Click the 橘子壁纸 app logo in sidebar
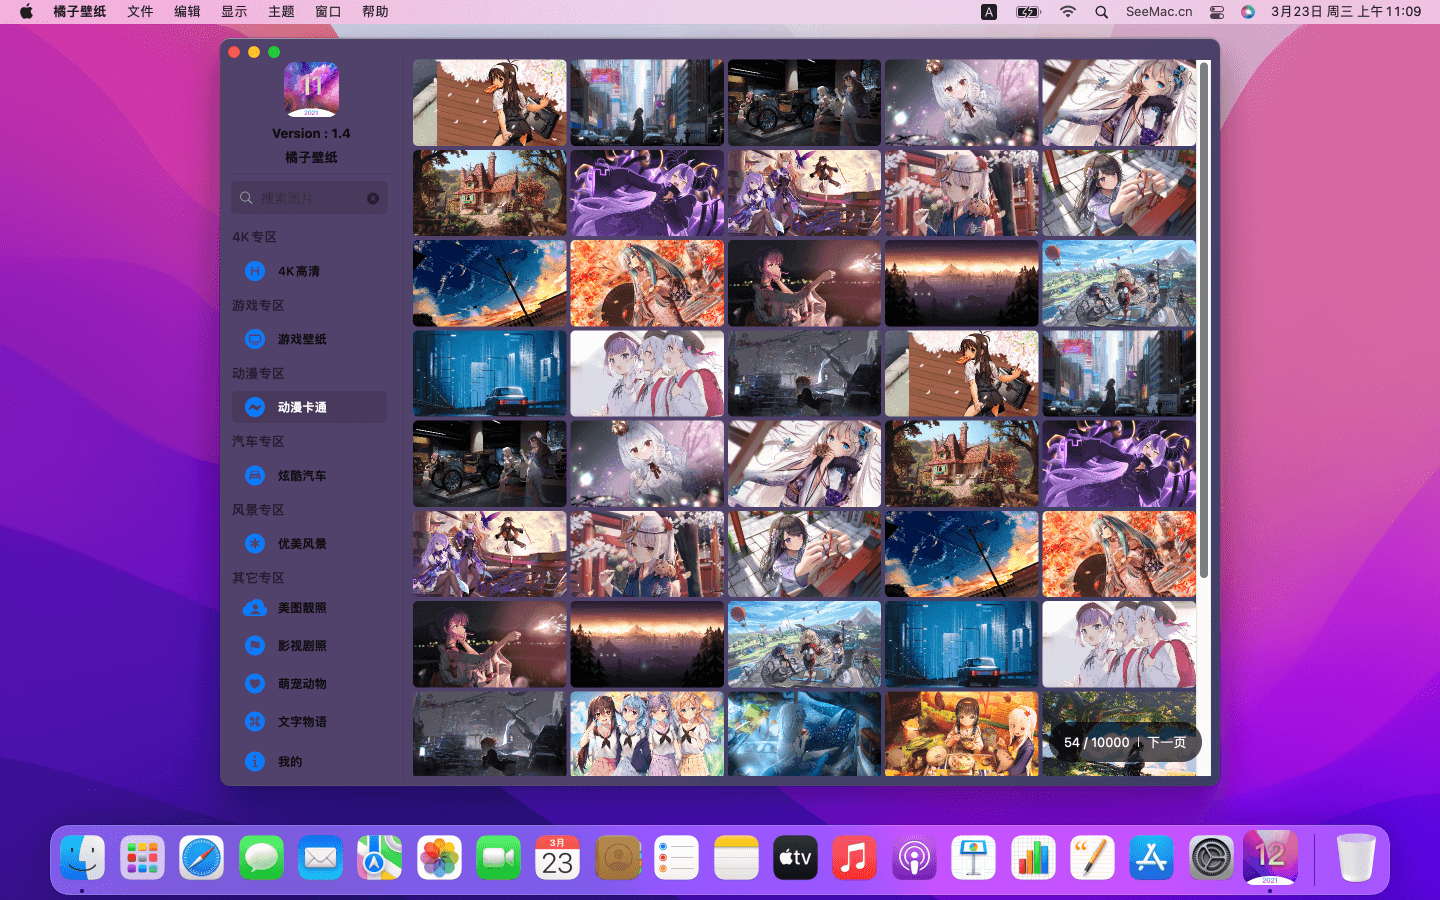Screen dimensions: 1440x900 [x=311, y=90]
